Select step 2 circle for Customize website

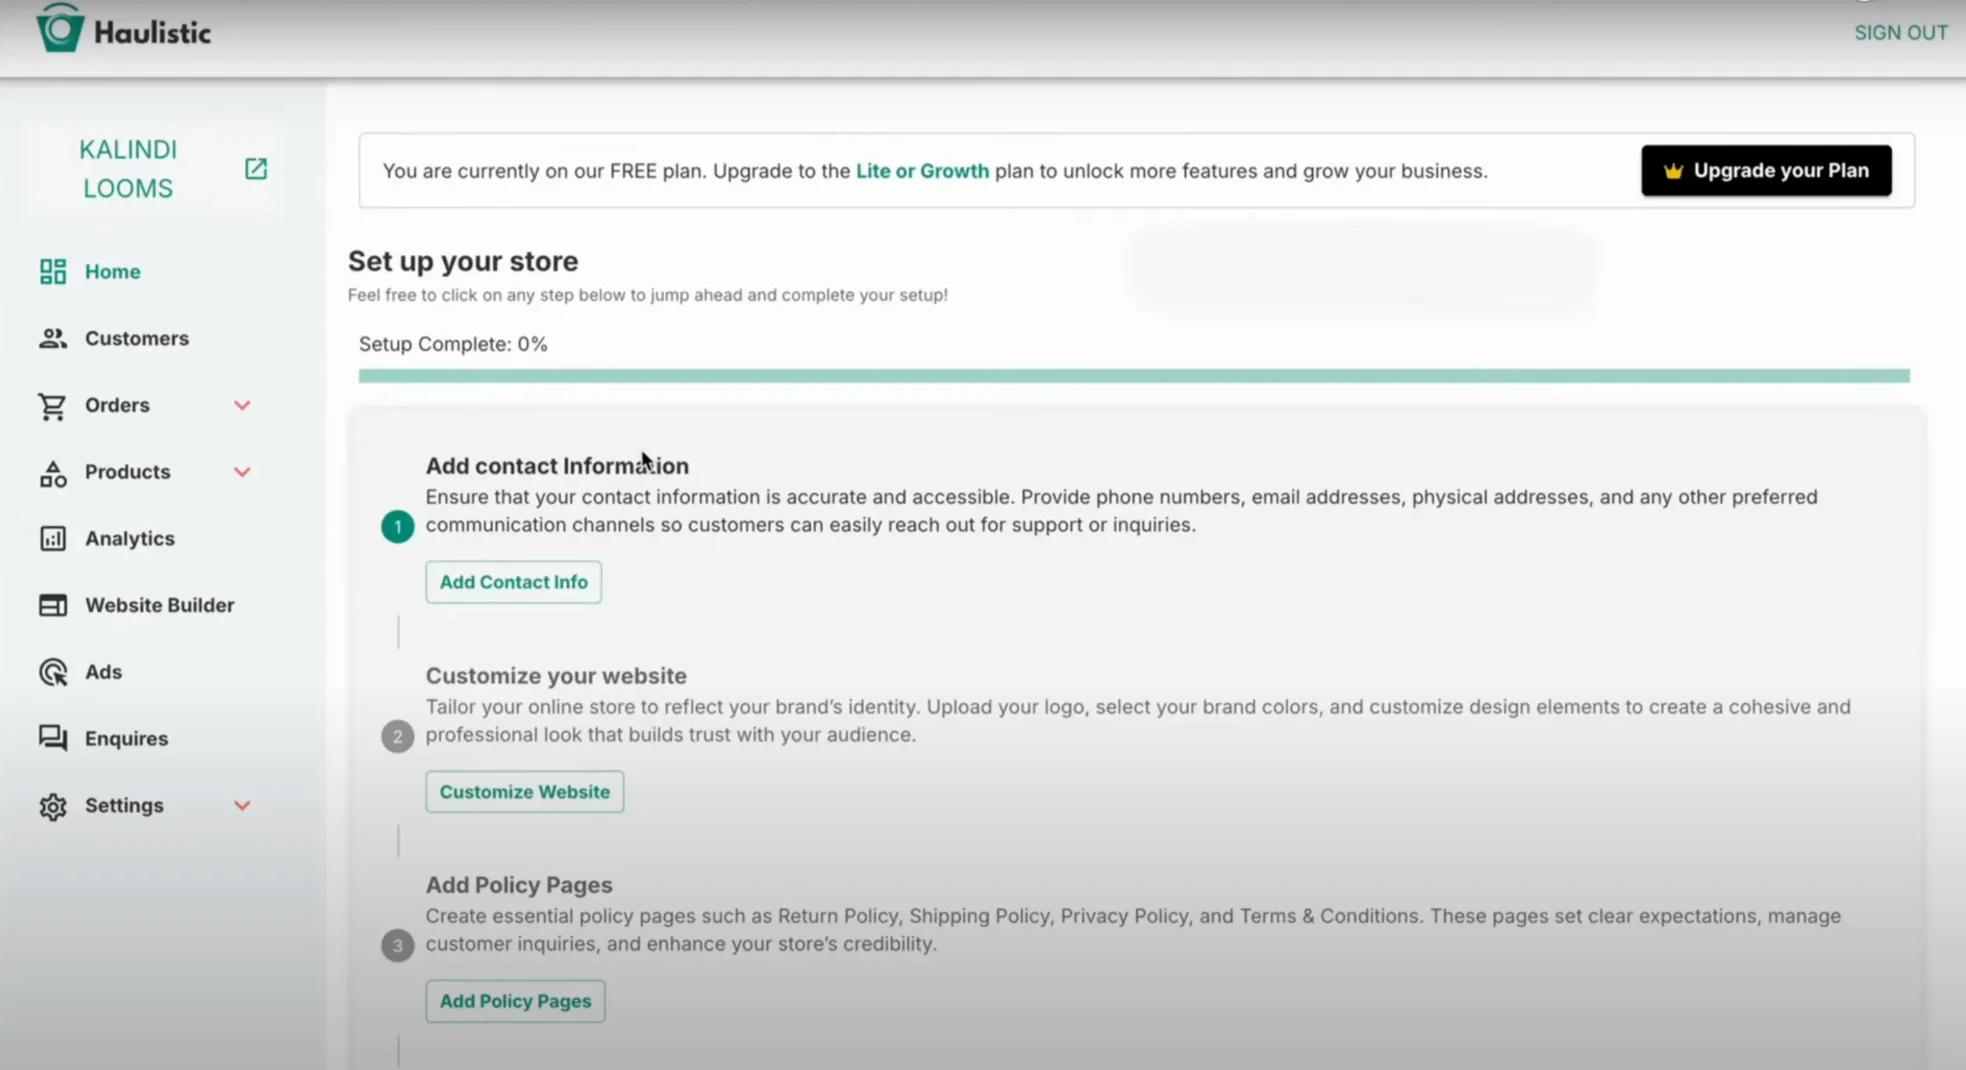coord(397,737)
